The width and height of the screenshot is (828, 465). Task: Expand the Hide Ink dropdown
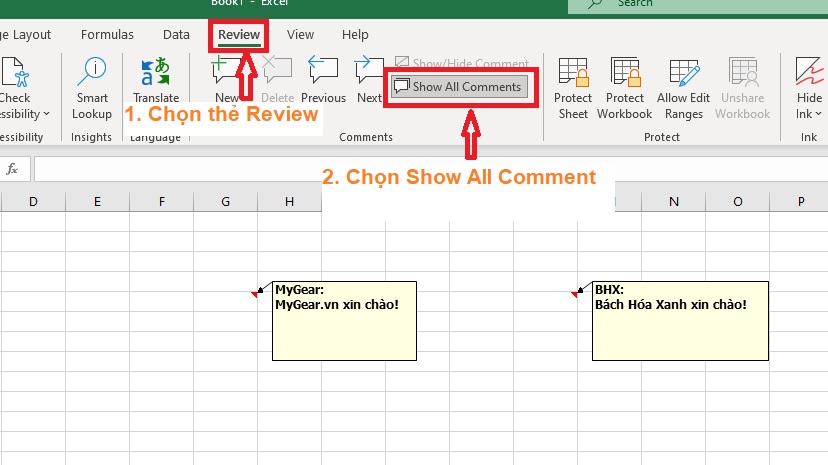[818, 114]
